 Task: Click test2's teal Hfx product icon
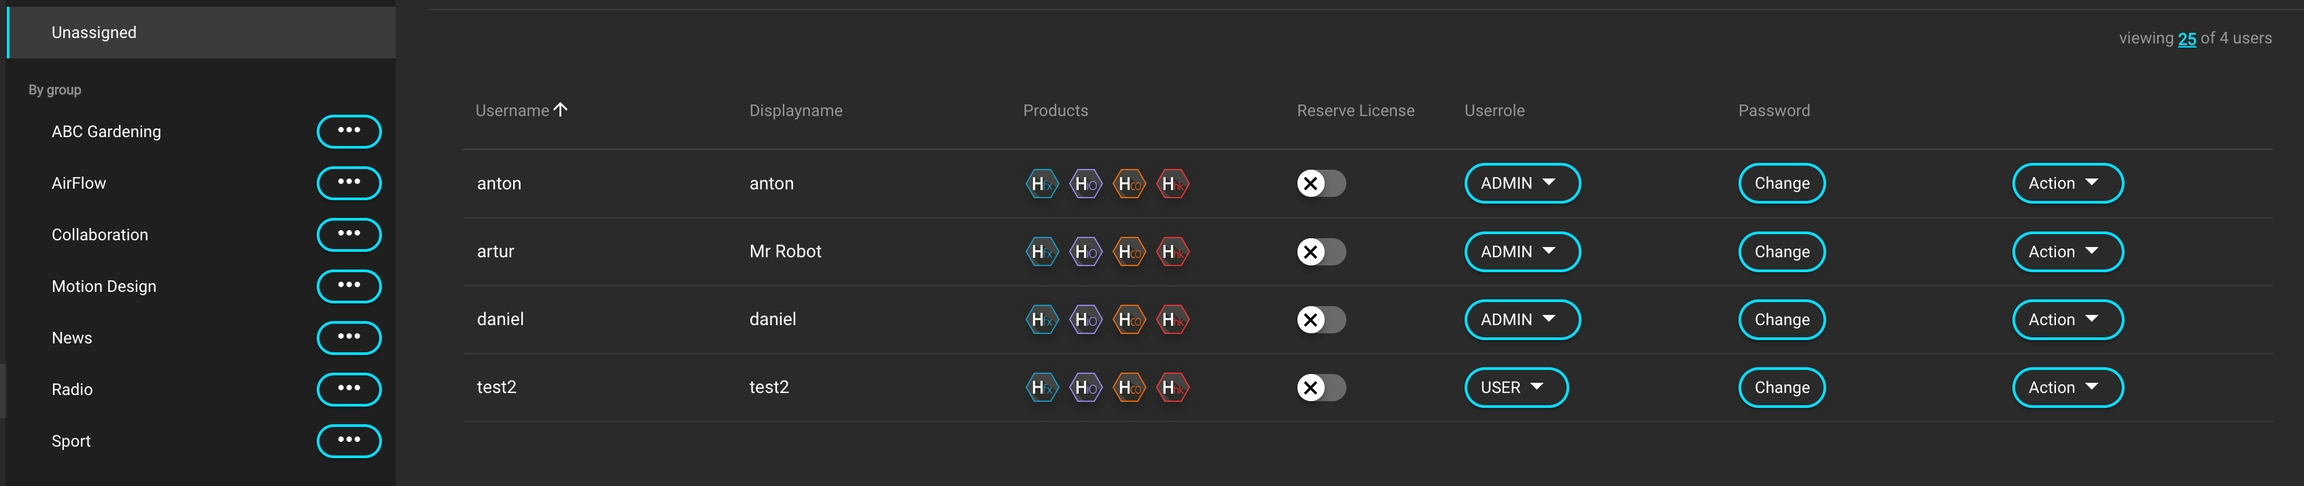coord(1041,388)
